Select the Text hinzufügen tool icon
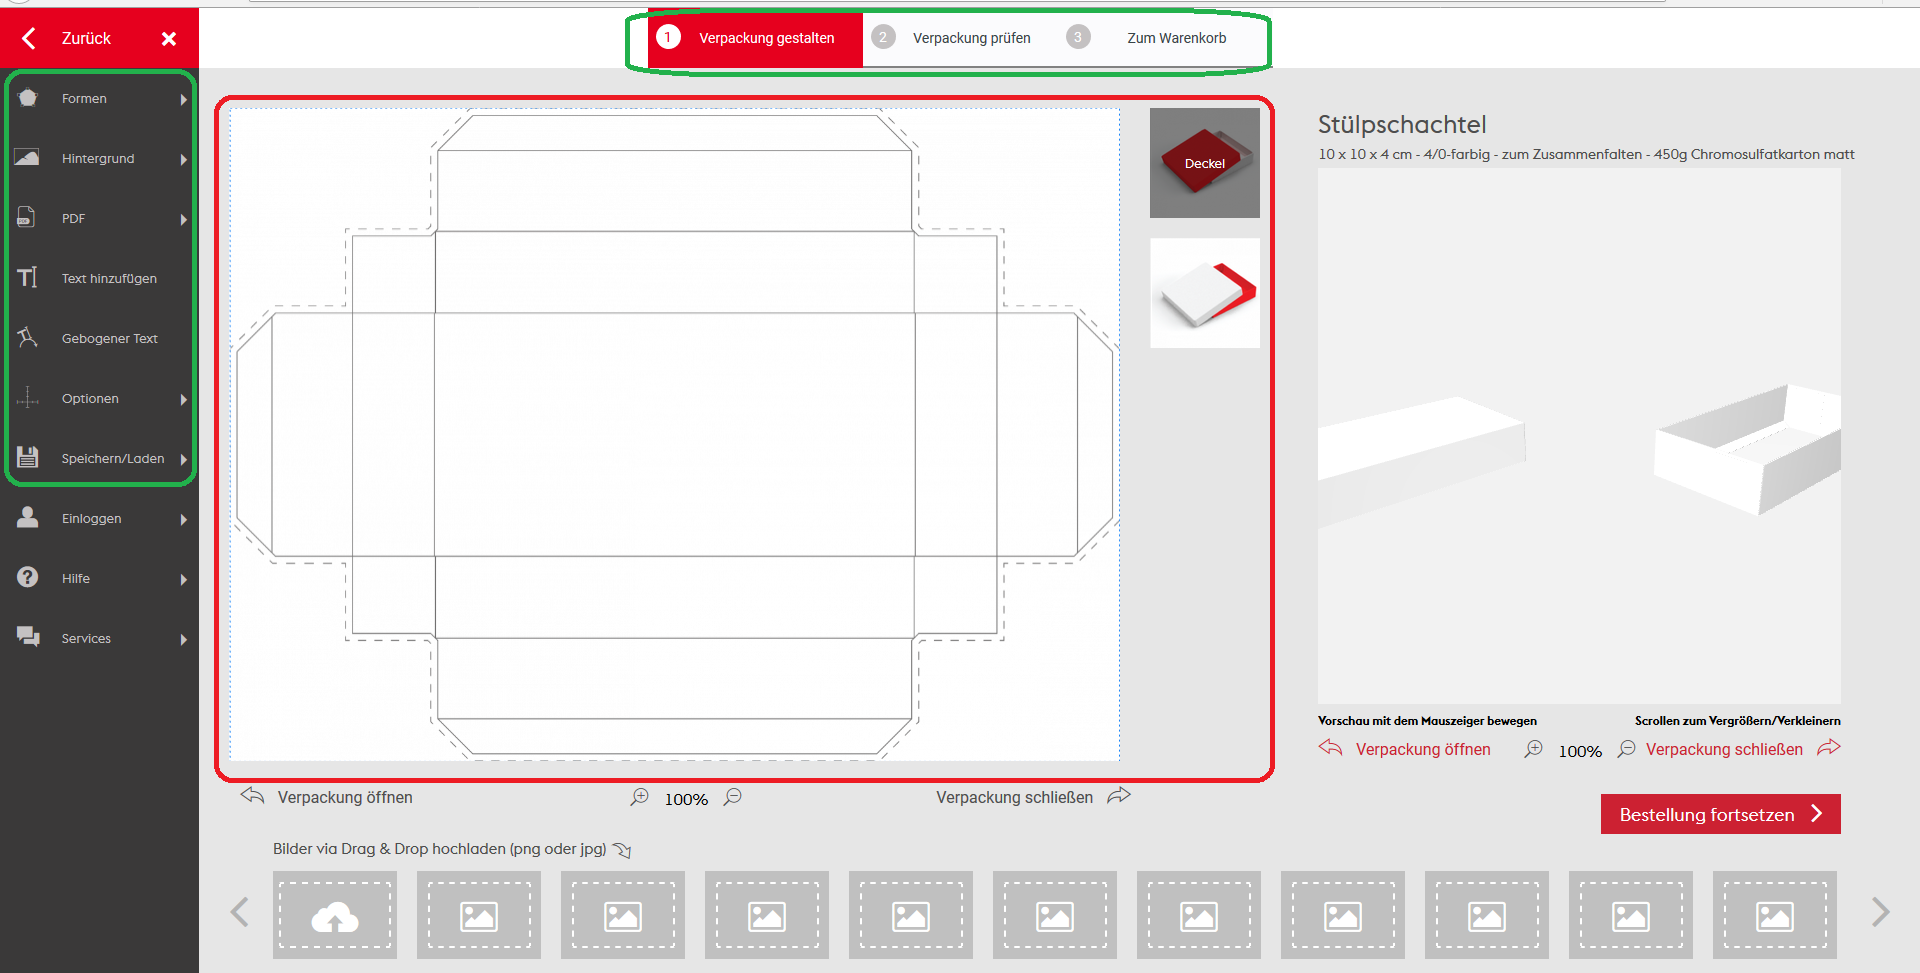The image size is (1920, 973). click(28, 278)
